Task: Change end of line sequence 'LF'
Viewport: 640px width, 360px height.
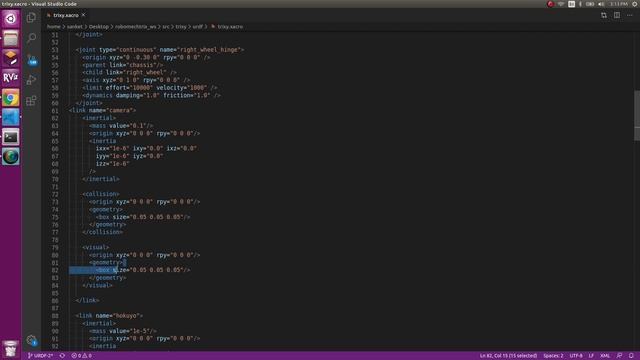Action: click(x=591, y=356)
